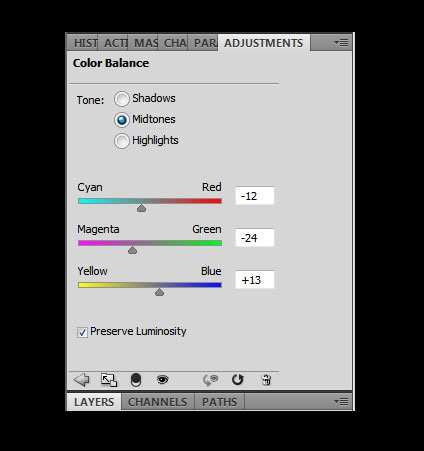Screen dimensions: 424x451
Task: Select the Shadows tone radio button
Action: [x=122, y=99]
